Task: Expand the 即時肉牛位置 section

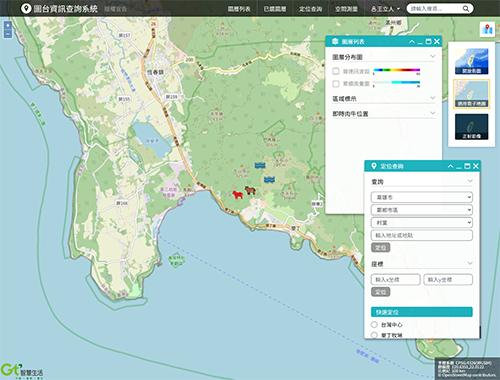Action: (x=384, y=114)
